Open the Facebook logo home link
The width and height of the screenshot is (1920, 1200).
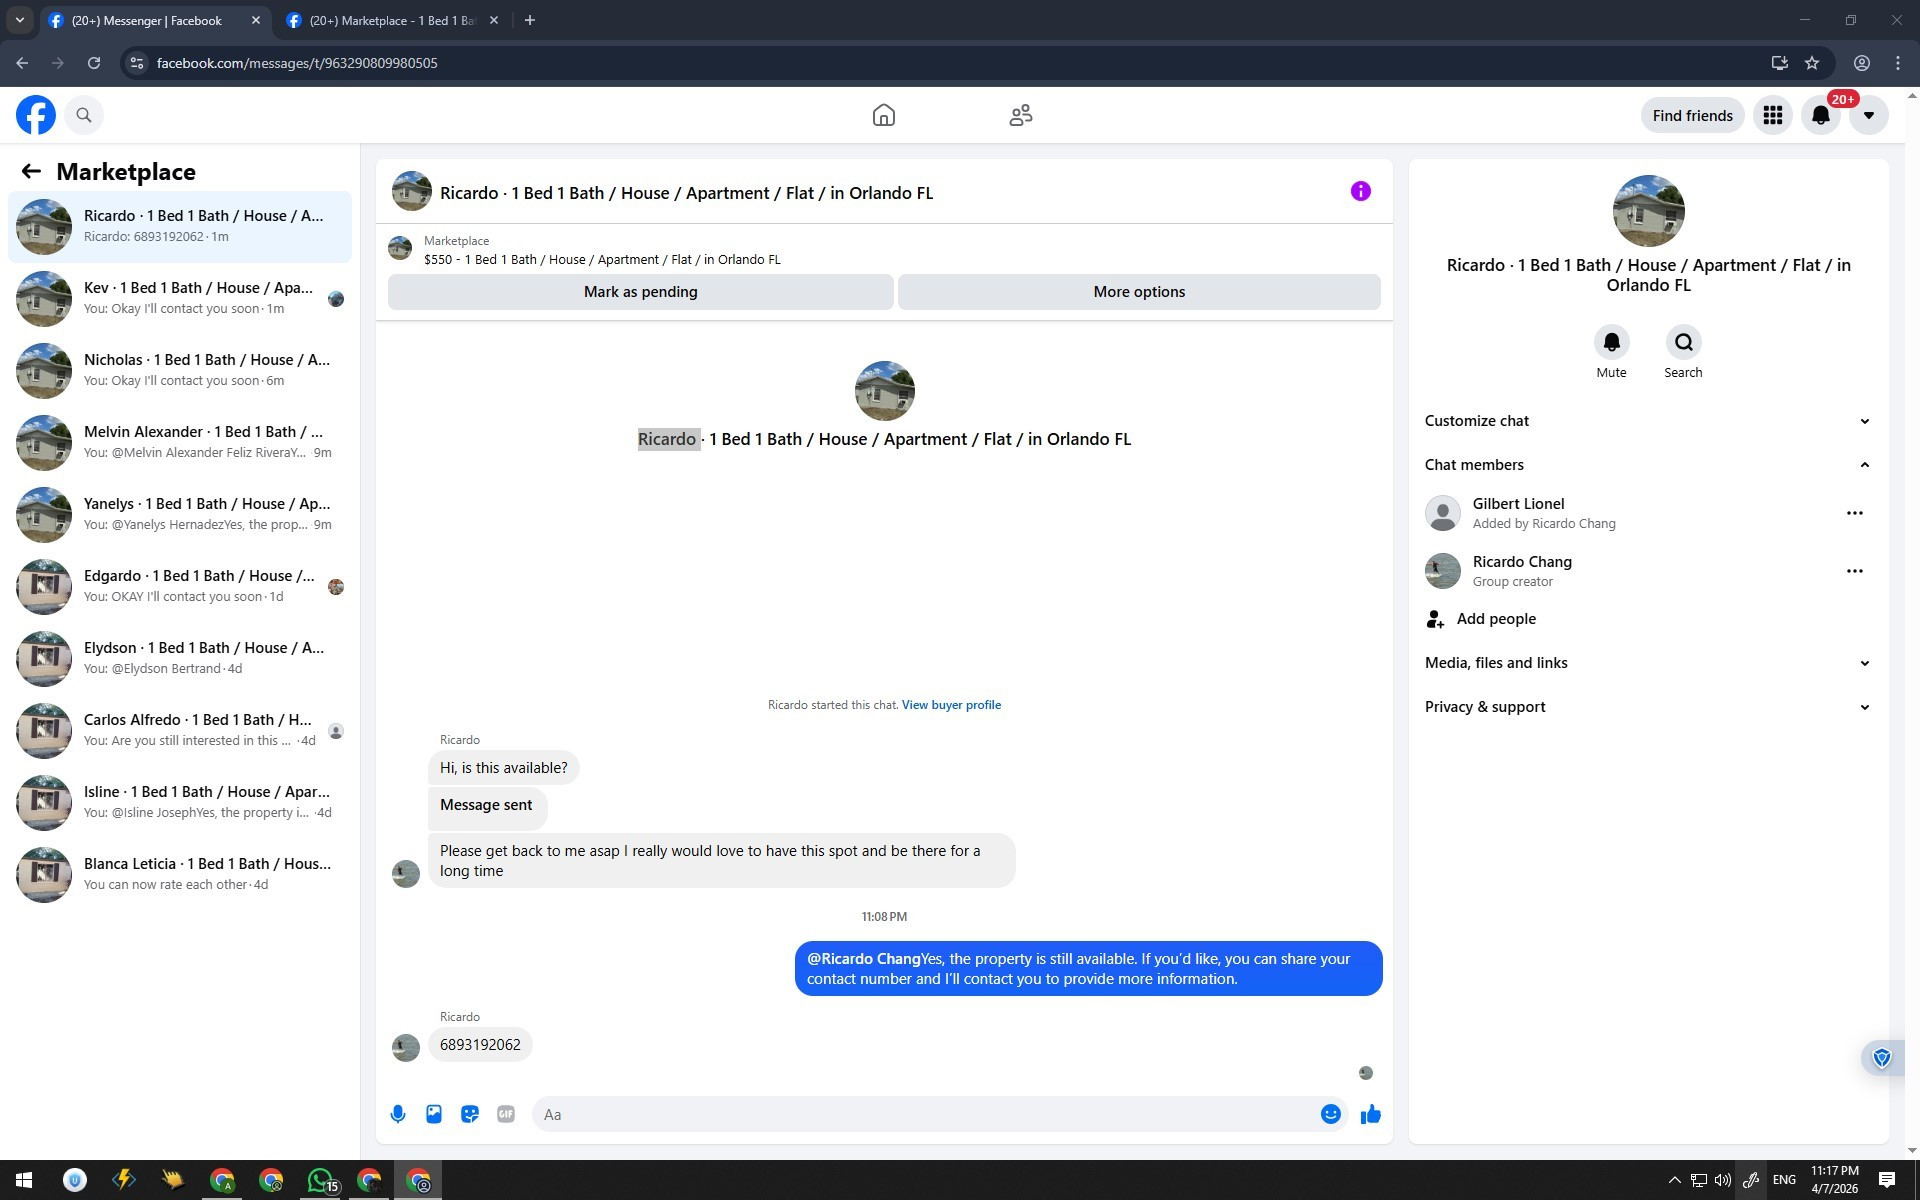(36, 115)
